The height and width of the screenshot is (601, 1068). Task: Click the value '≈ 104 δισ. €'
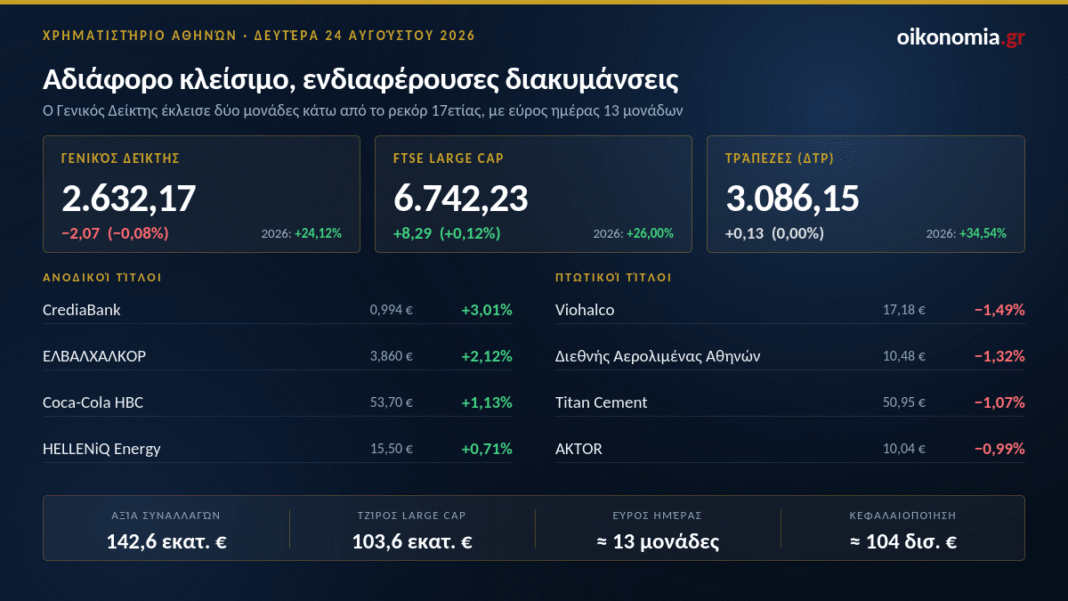903,542
